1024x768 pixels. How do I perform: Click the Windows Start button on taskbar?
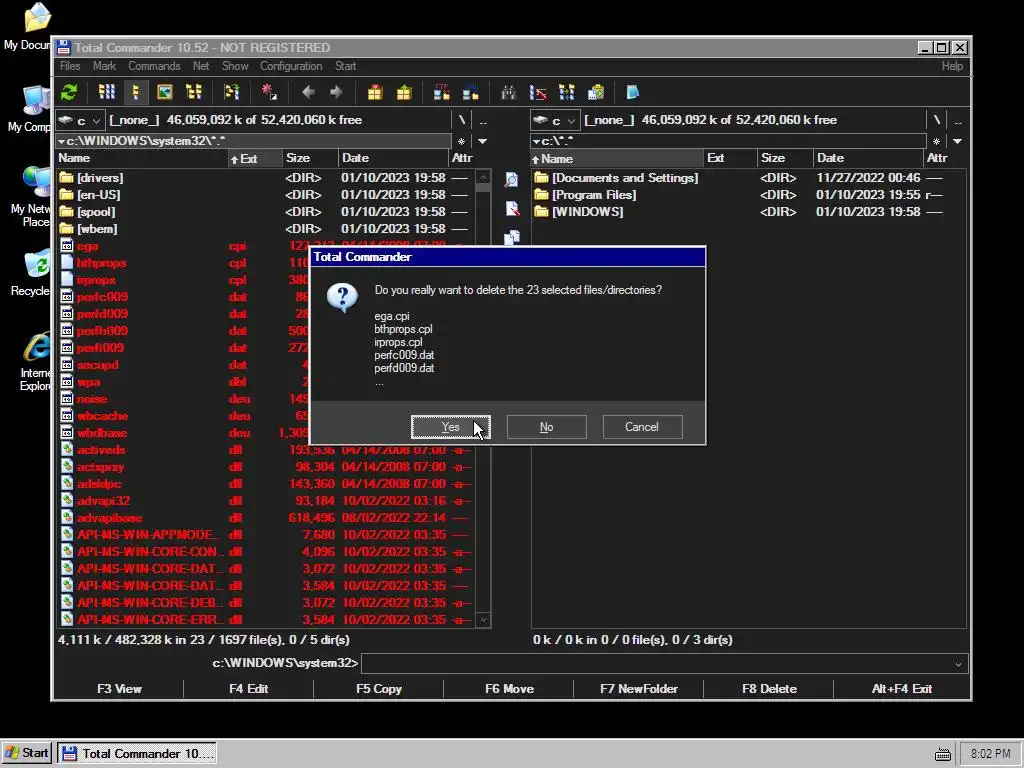tap(26, 754)
